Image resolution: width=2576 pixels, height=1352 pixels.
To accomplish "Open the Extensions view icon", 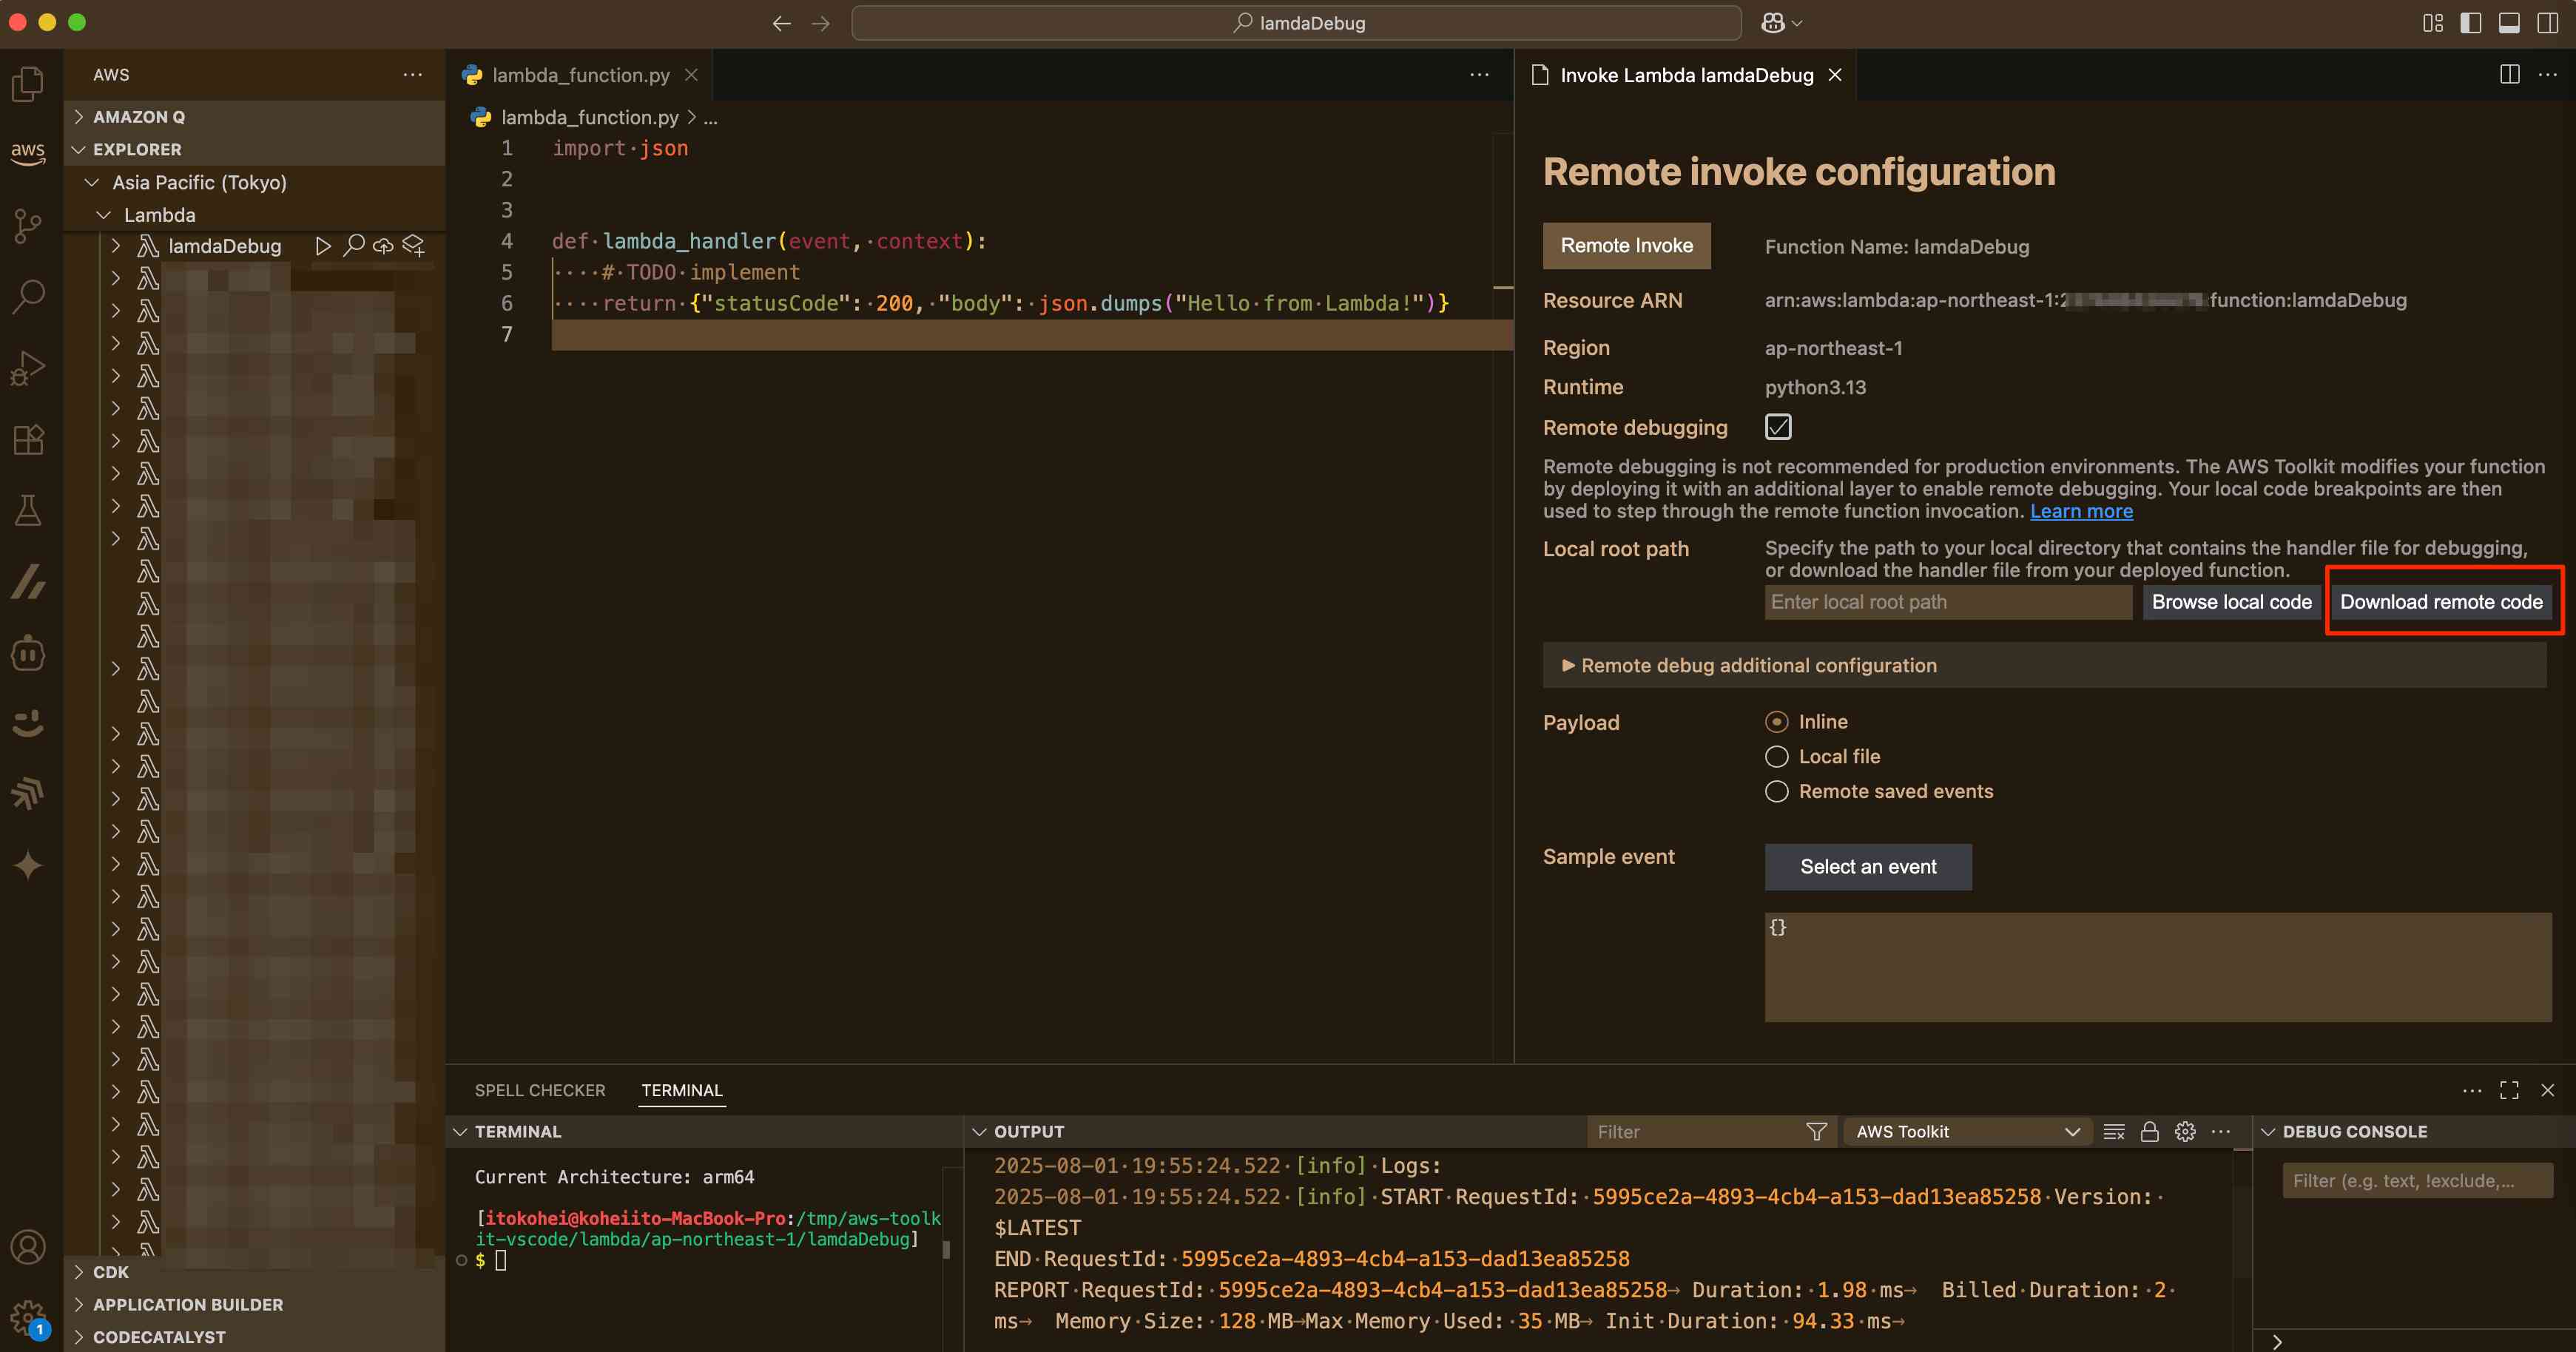I will click(28, 440).
